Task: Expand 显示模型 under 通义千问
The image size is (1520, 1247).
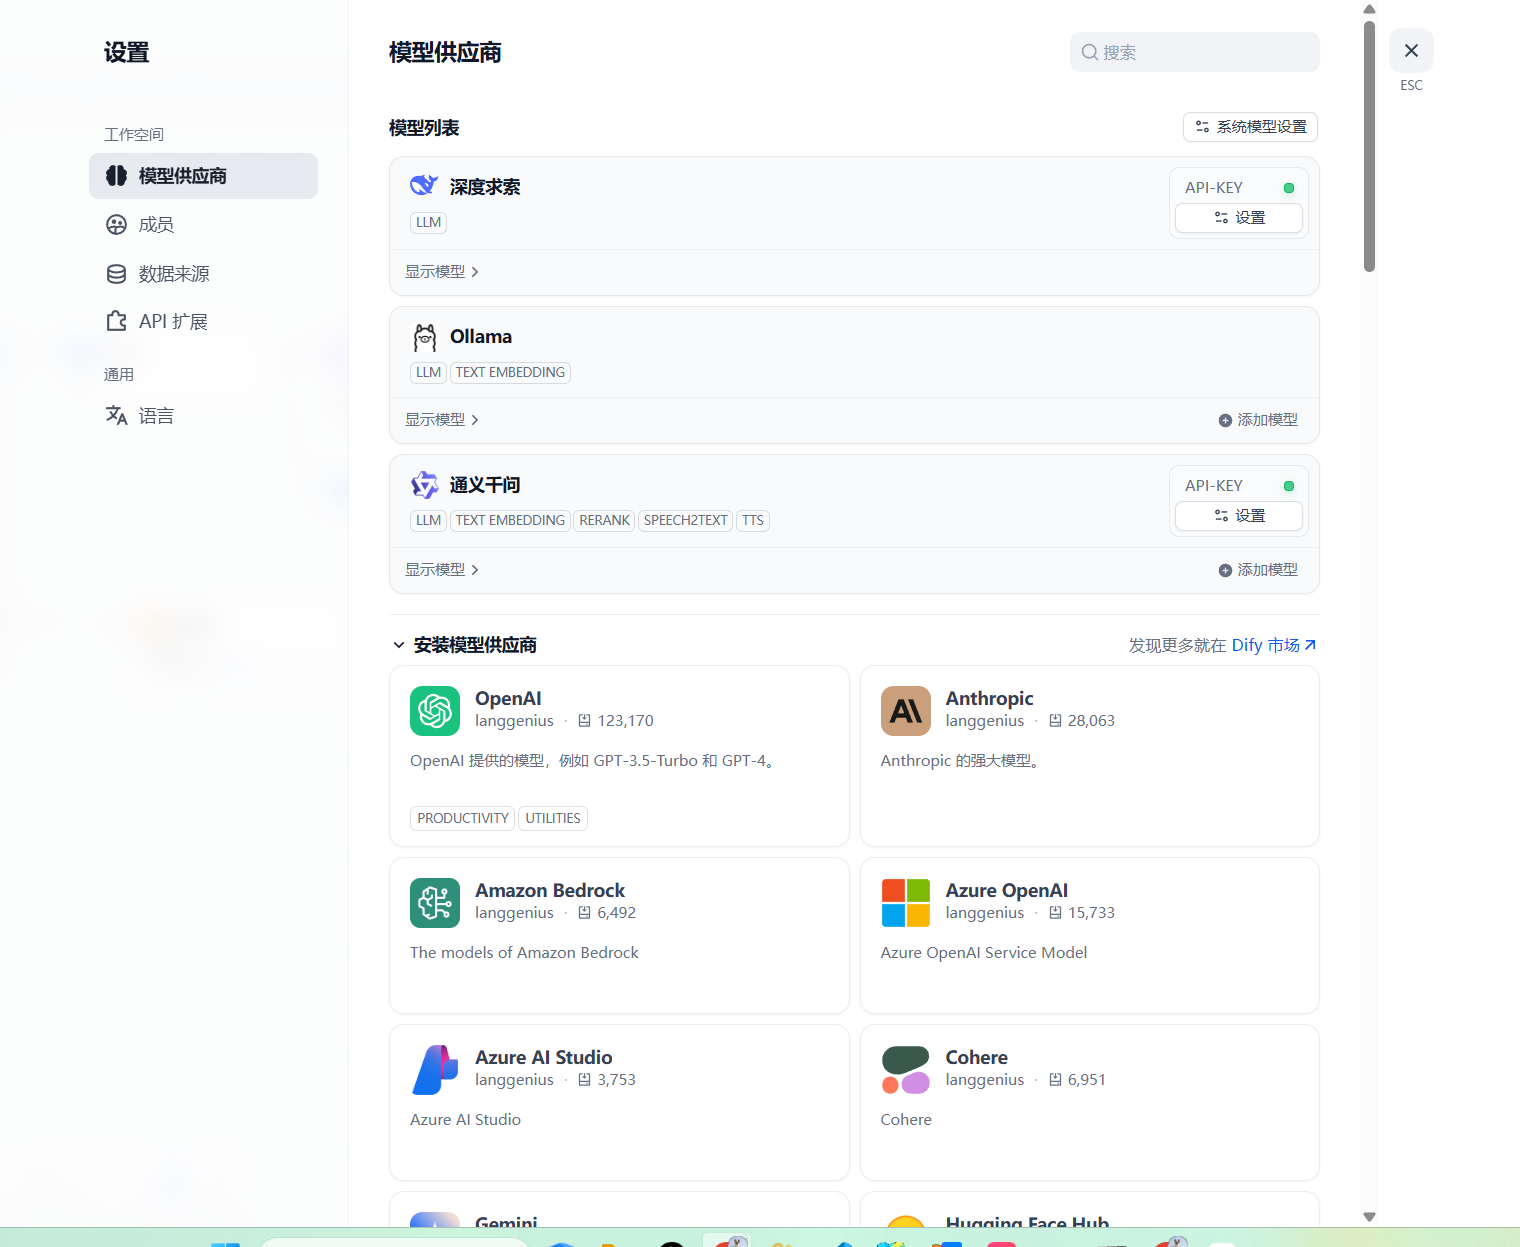Action: [441, 570]
